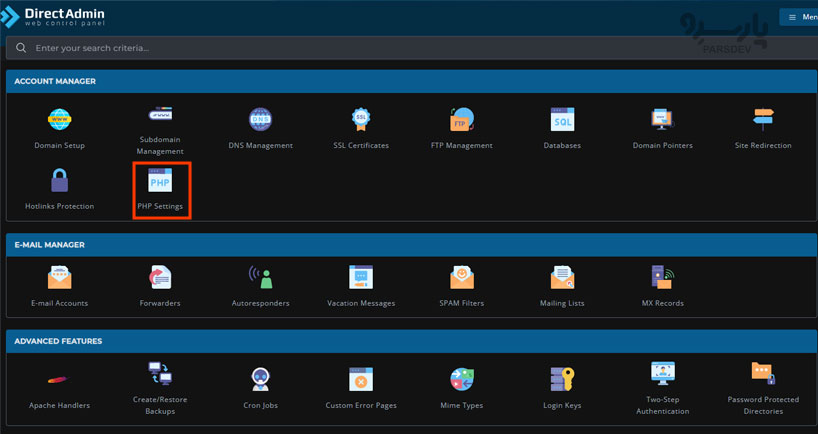
Task: Open Mailing Lists icon
Action: coord(562,278)
